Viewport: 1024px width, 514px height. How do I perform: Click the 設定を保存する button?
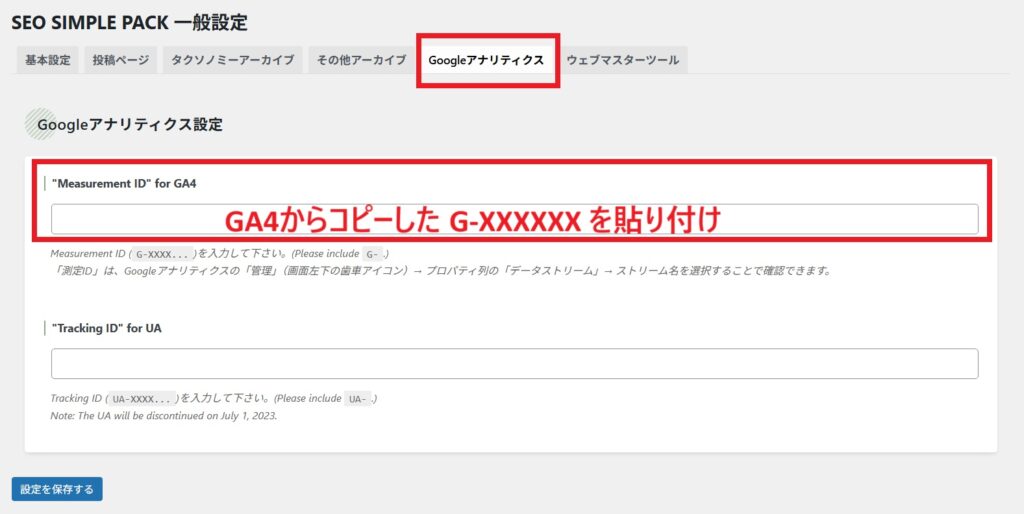(57, 489)
